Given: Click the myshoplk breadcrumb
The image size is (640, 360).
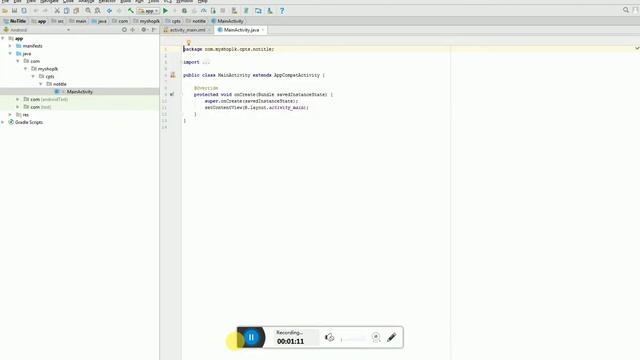Looking at the screenshot, I should 147,21.
